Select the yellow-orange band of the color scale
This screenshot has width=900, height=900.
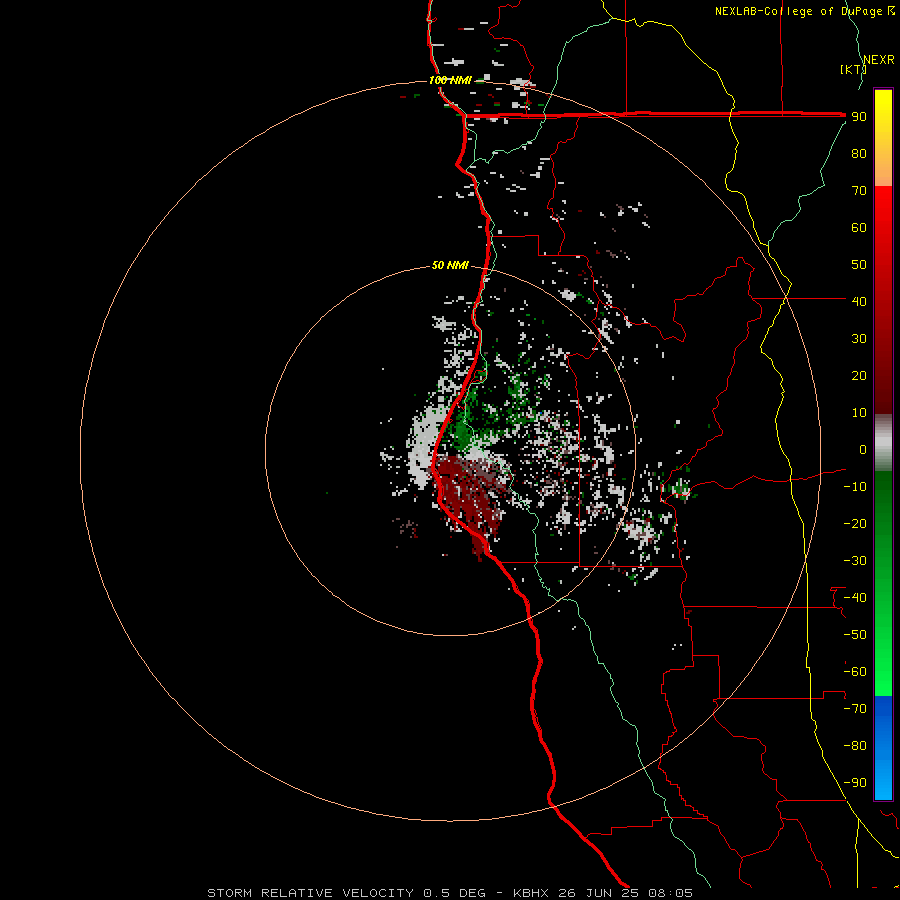pos(883,138)
